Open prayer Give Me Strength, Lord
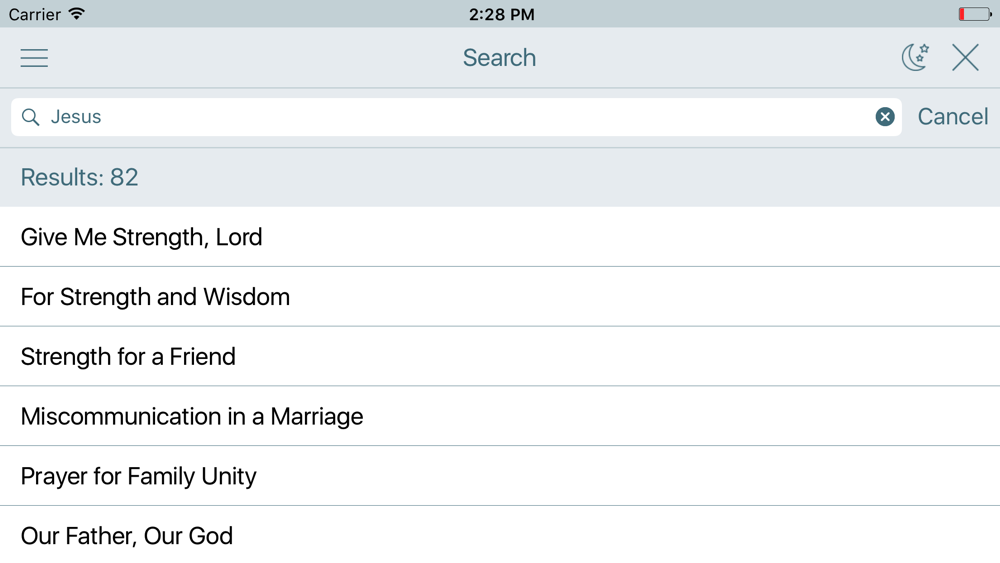 [x=500, y=237]
